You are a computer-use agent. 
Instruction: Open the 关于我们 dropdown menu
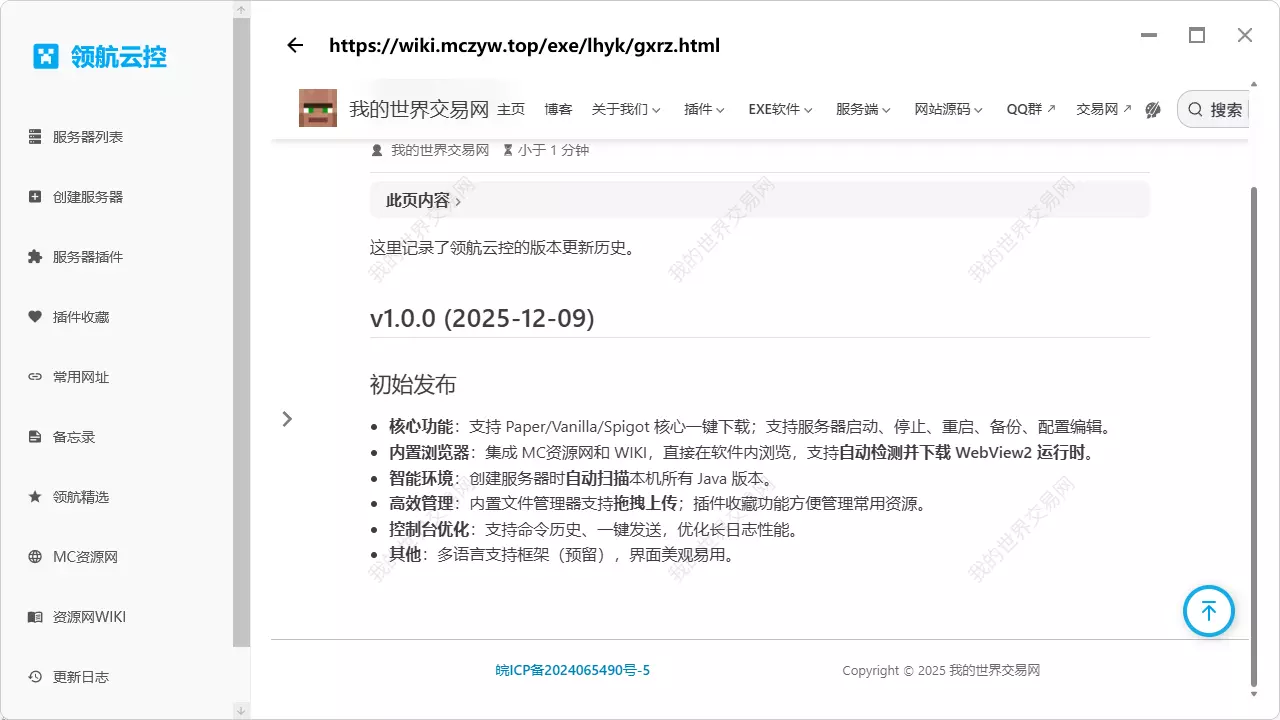627,110
